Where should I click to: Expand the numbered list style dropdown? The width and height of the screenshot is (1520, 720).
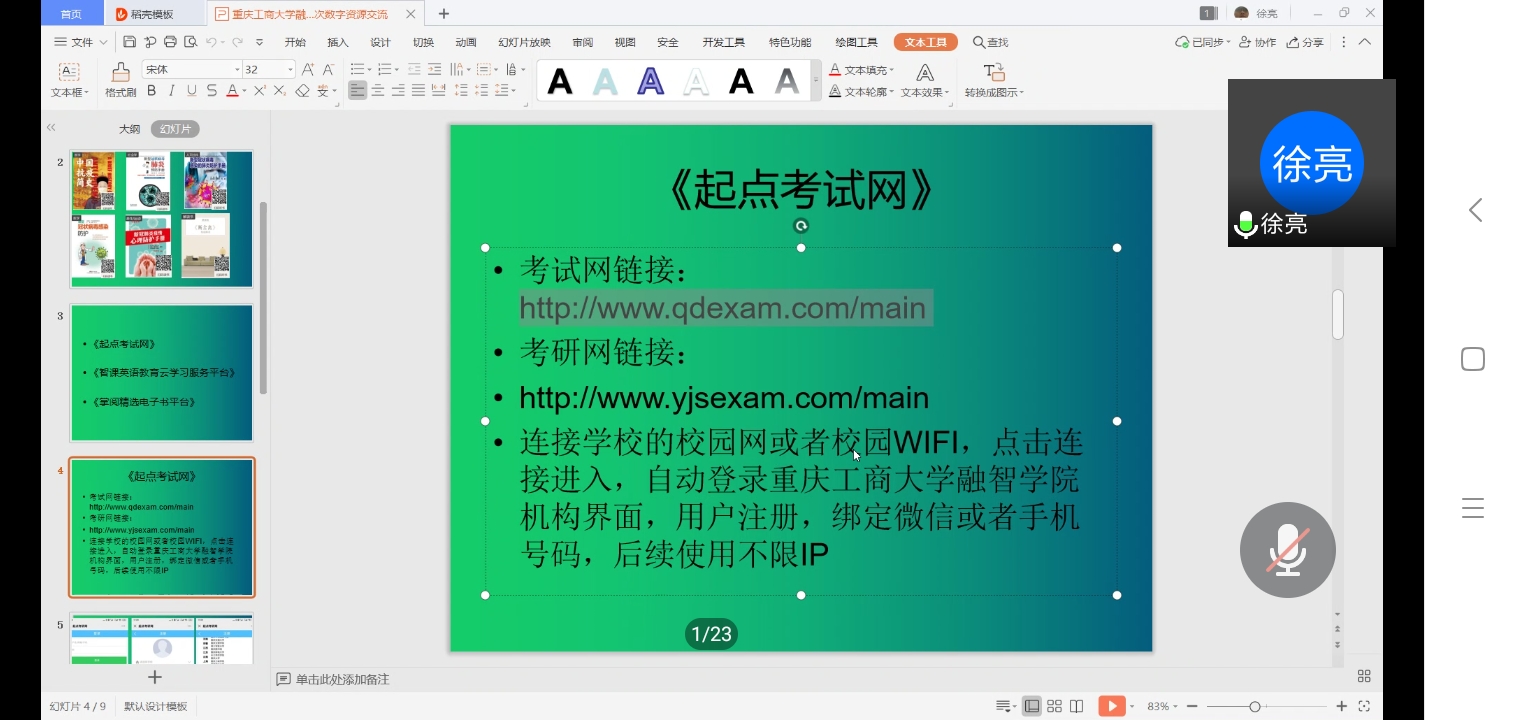click(396, 69)
